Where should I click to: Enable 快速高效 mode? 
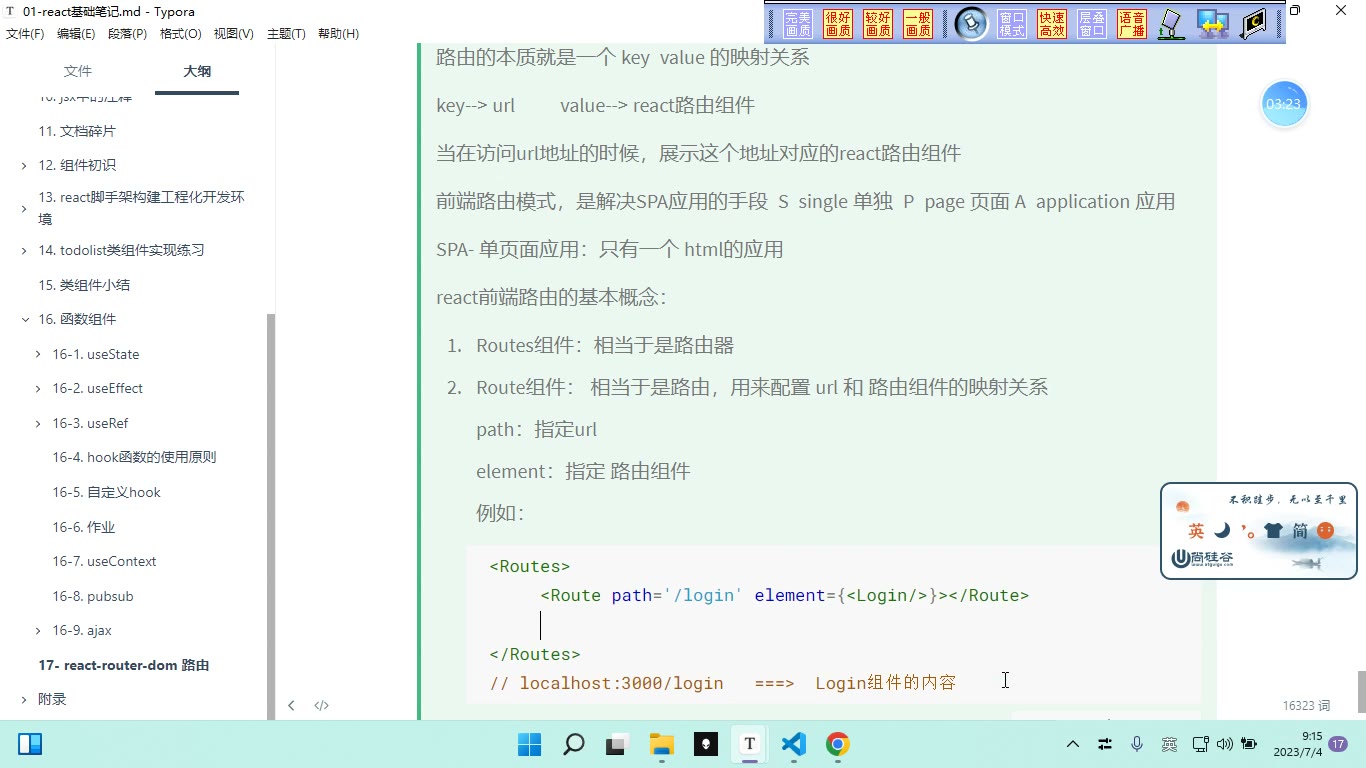(x=1052, y=24)
